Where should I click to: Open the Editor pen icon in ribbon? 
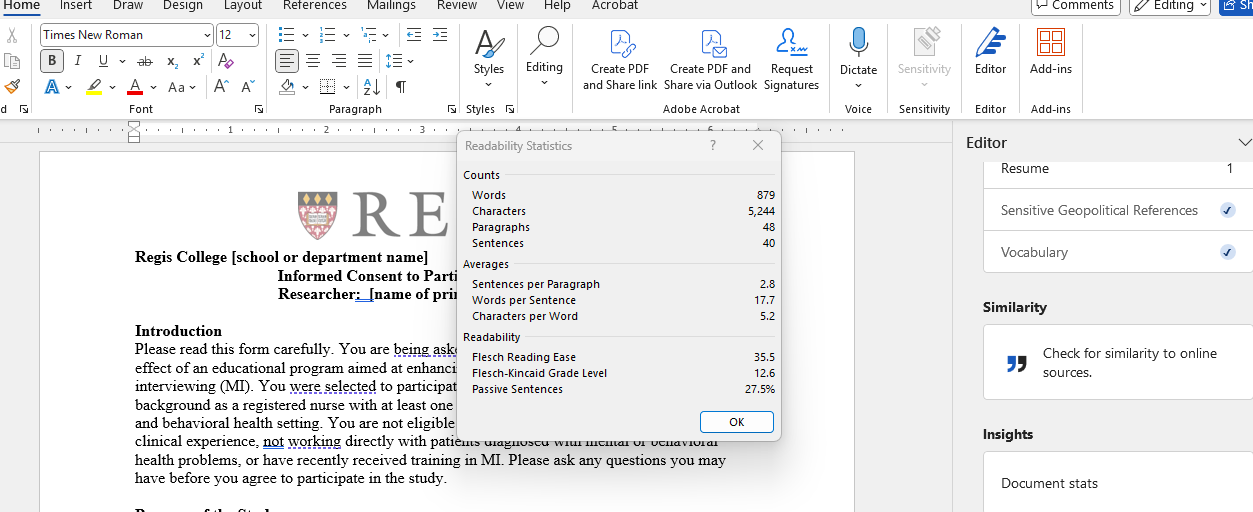990,44
